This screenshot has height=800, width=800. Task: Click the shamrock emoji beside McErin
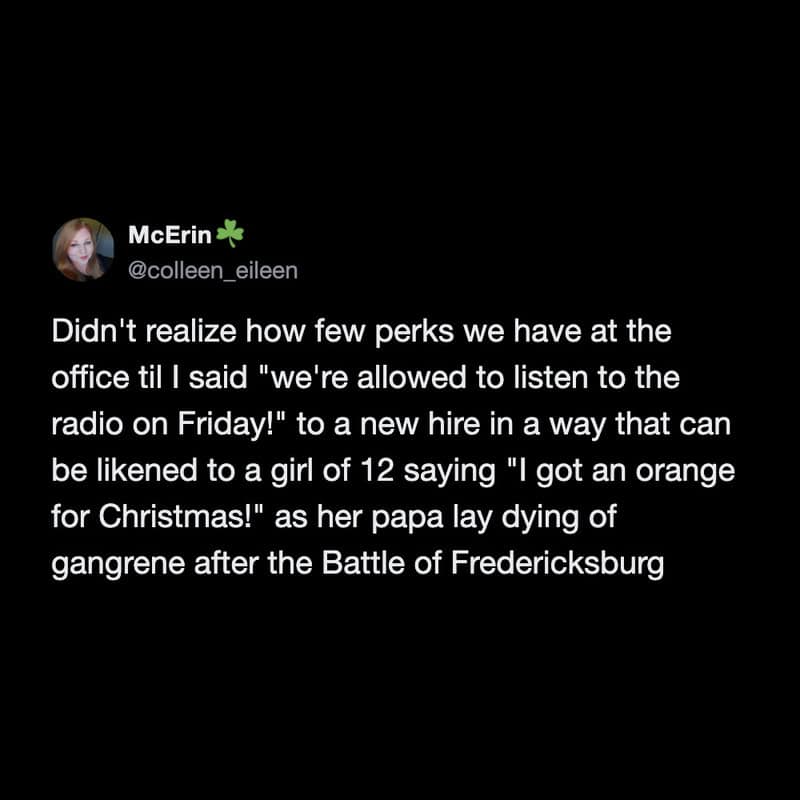pos(230,235)
